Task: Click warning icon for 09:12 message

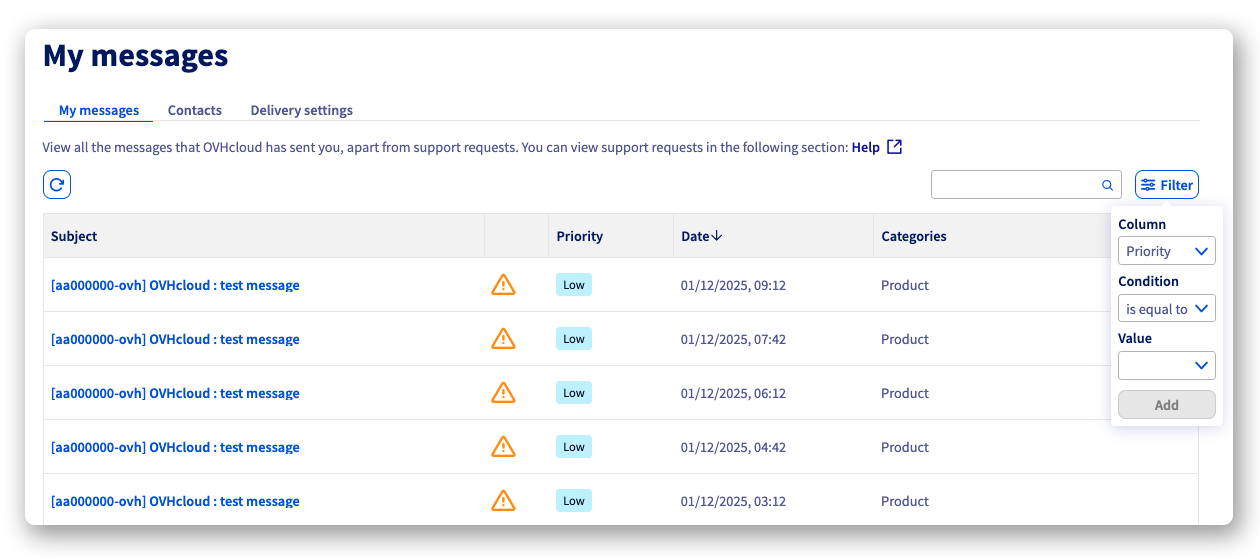Action: tap(503, 285)
